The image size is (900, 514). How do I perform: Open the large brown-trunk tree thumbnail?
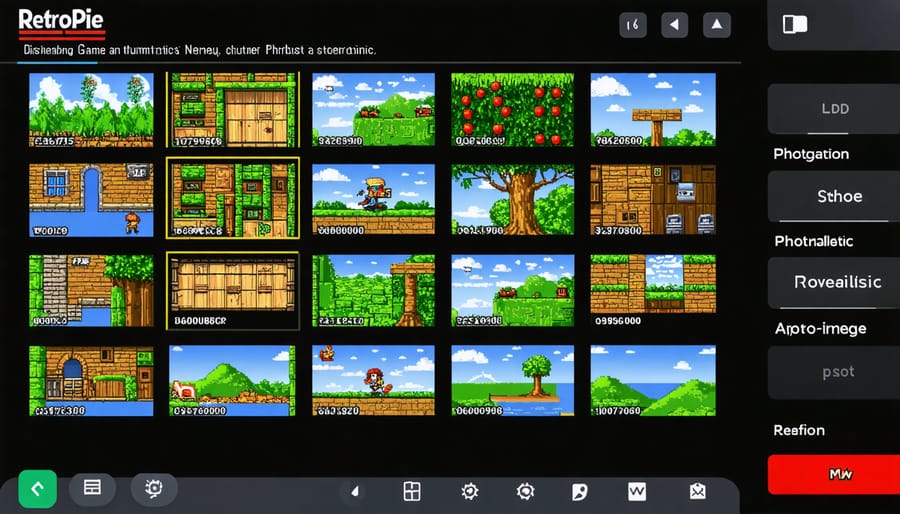(513, 200)
